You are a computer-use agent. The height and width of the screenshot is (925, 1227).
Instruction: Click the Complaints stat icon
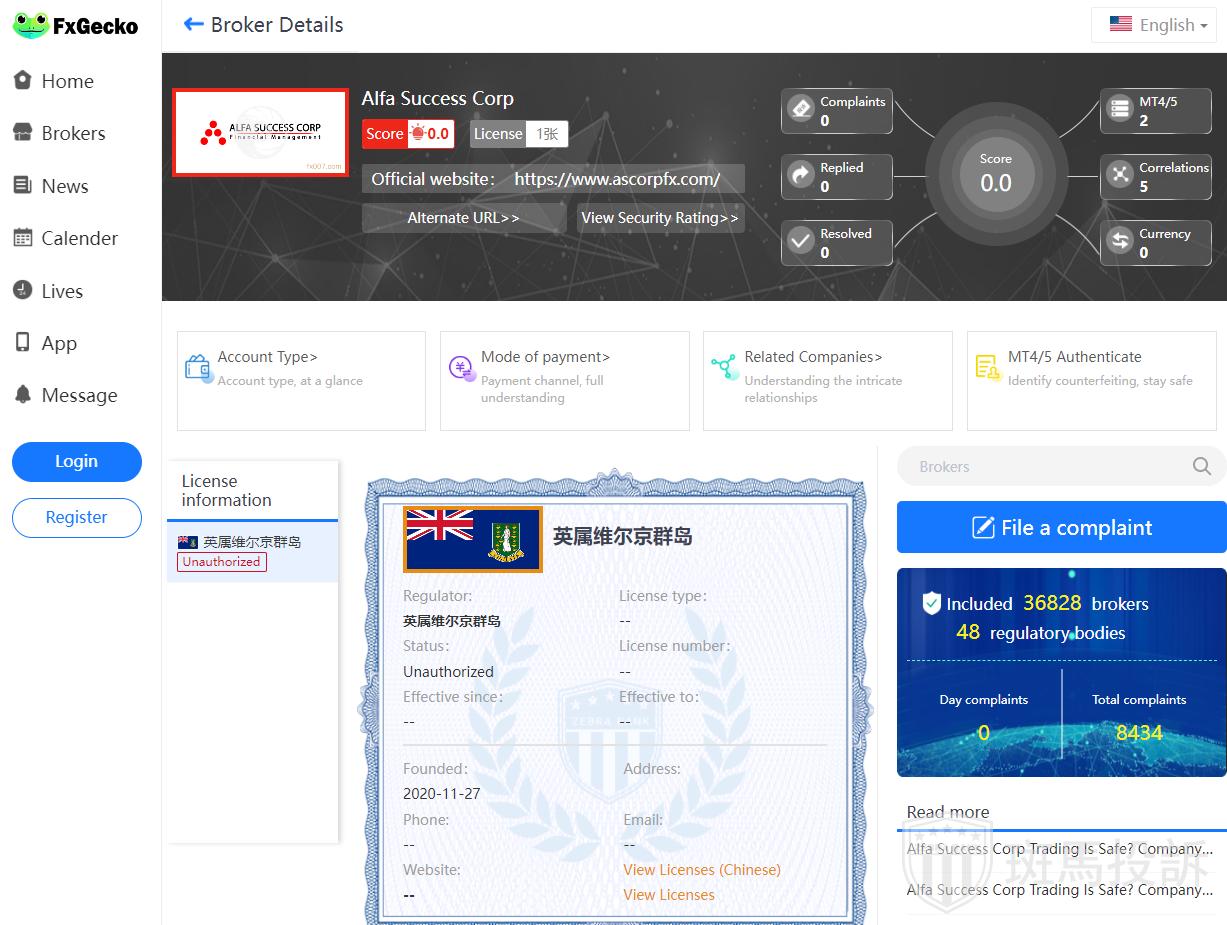pos(800,109)
